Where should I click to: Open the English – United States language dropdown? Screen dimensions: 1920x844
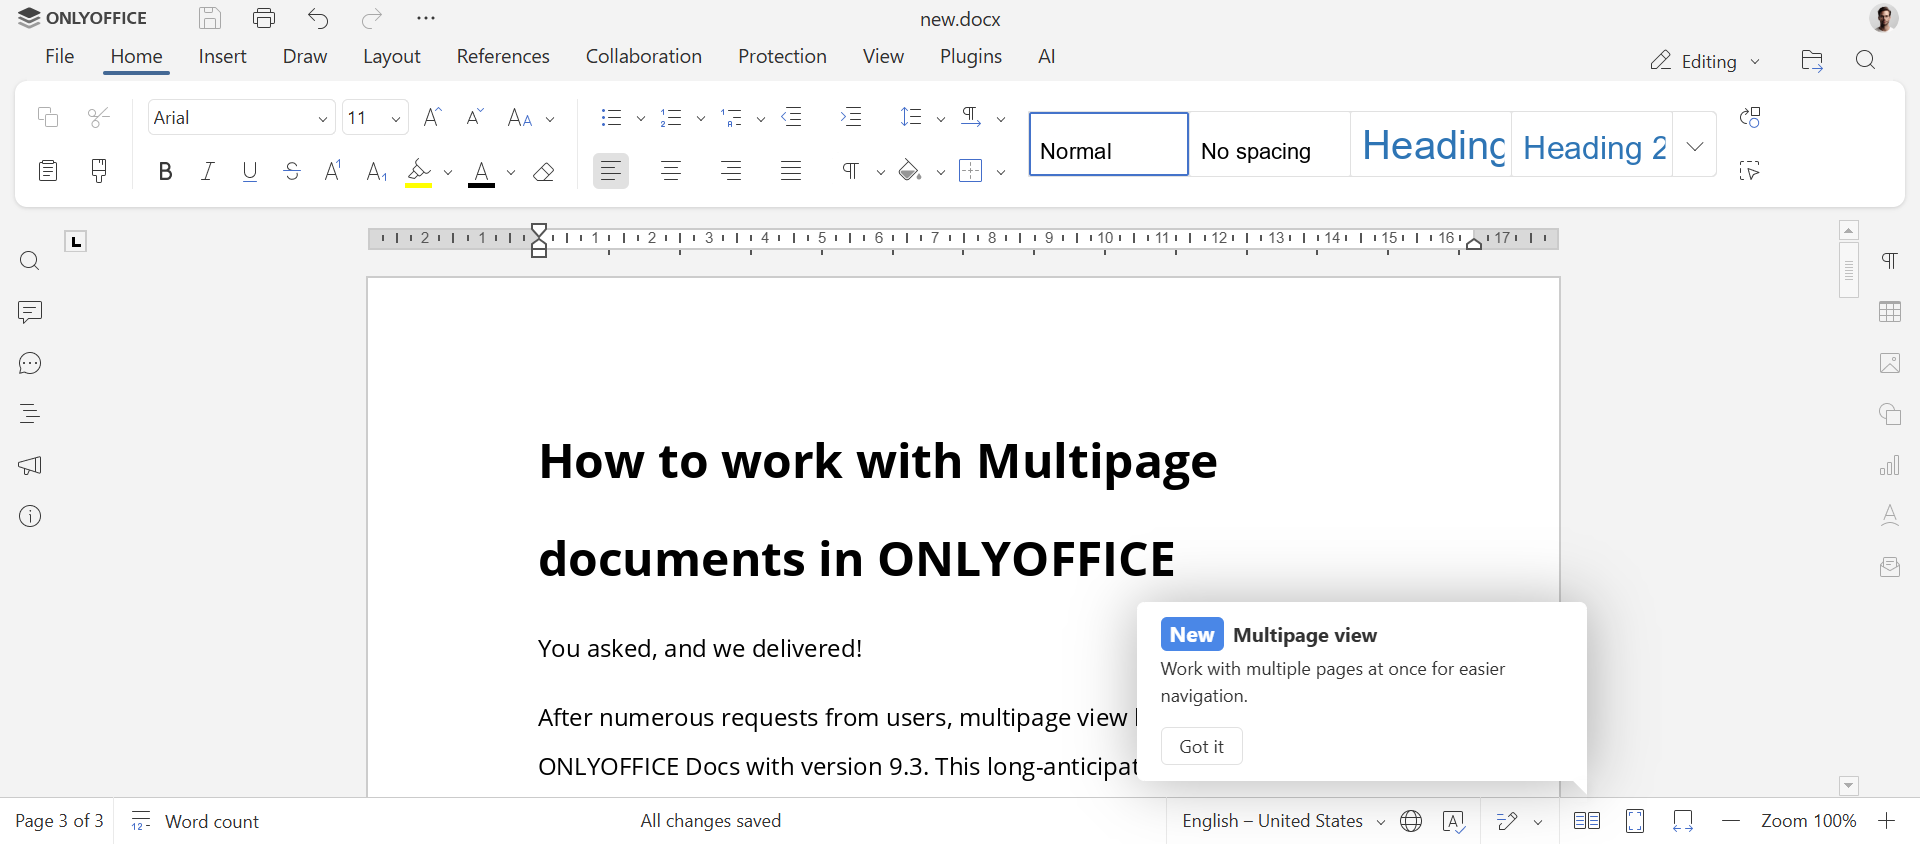[x=1283, y=821]
